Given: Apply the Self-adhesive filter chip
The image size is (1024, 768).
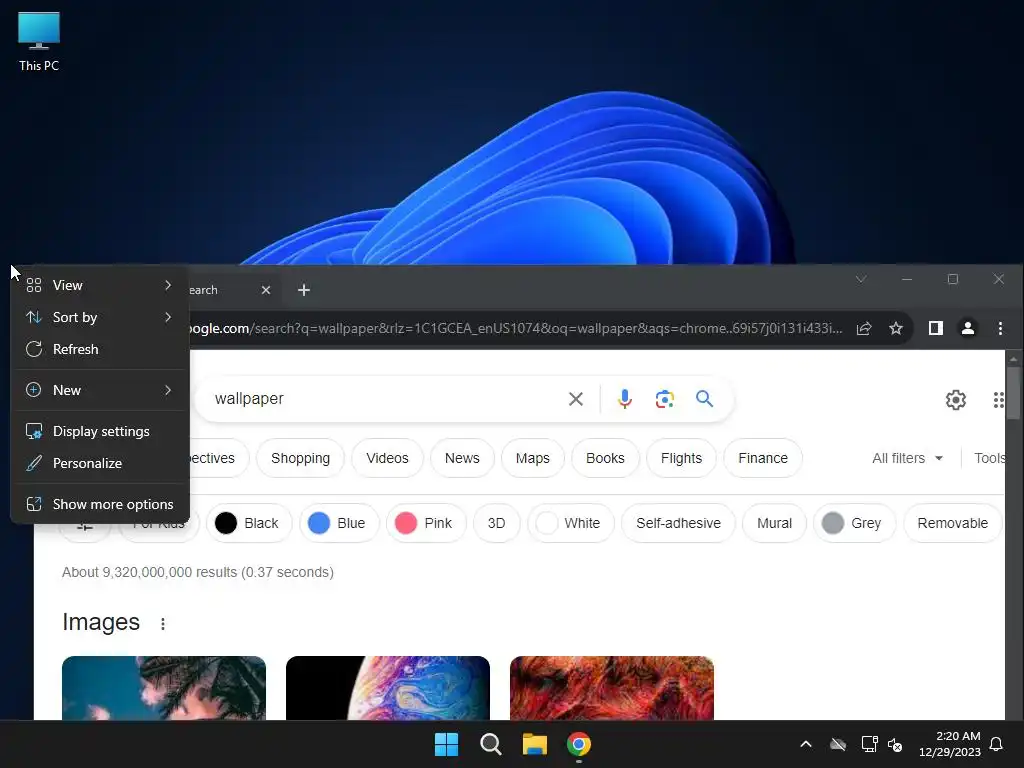Looking at the screenshot, I should point(678,523).
